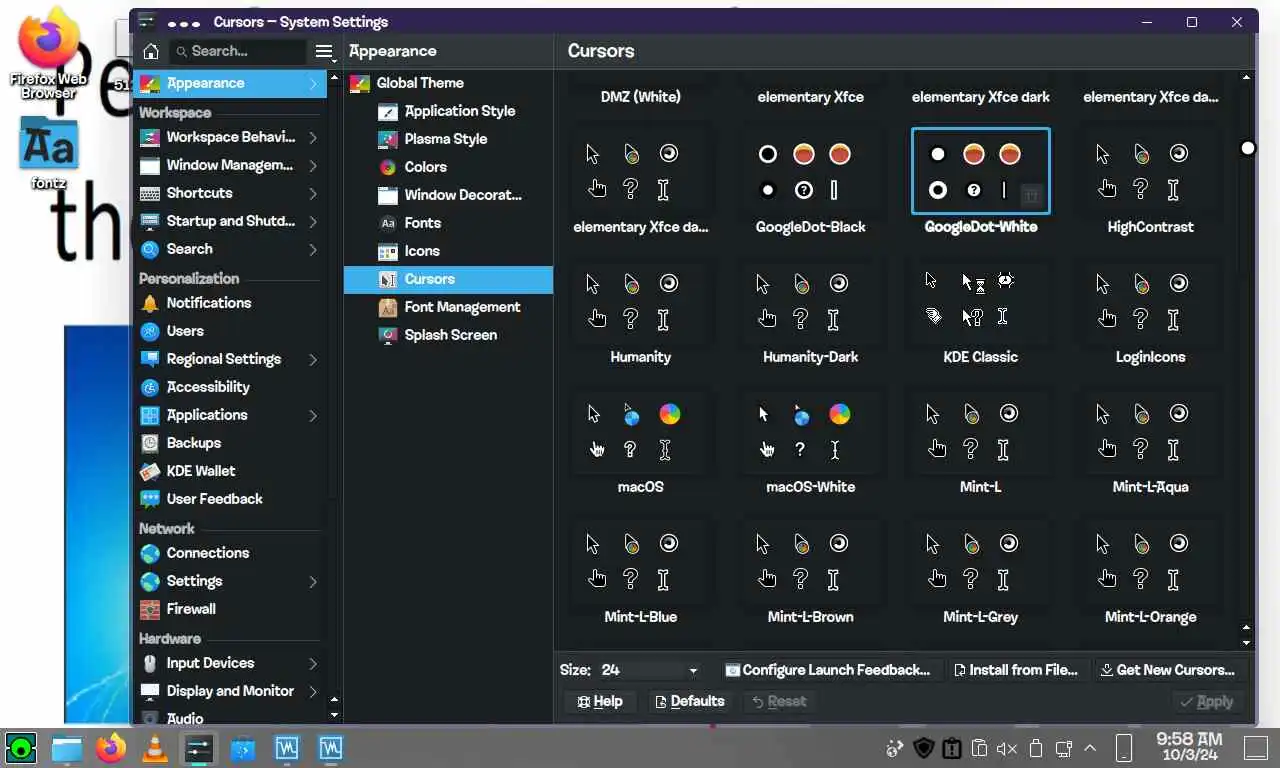1280x768 pixels.
Task: Open the cursor Size dropdown
Action: point(650,670)
